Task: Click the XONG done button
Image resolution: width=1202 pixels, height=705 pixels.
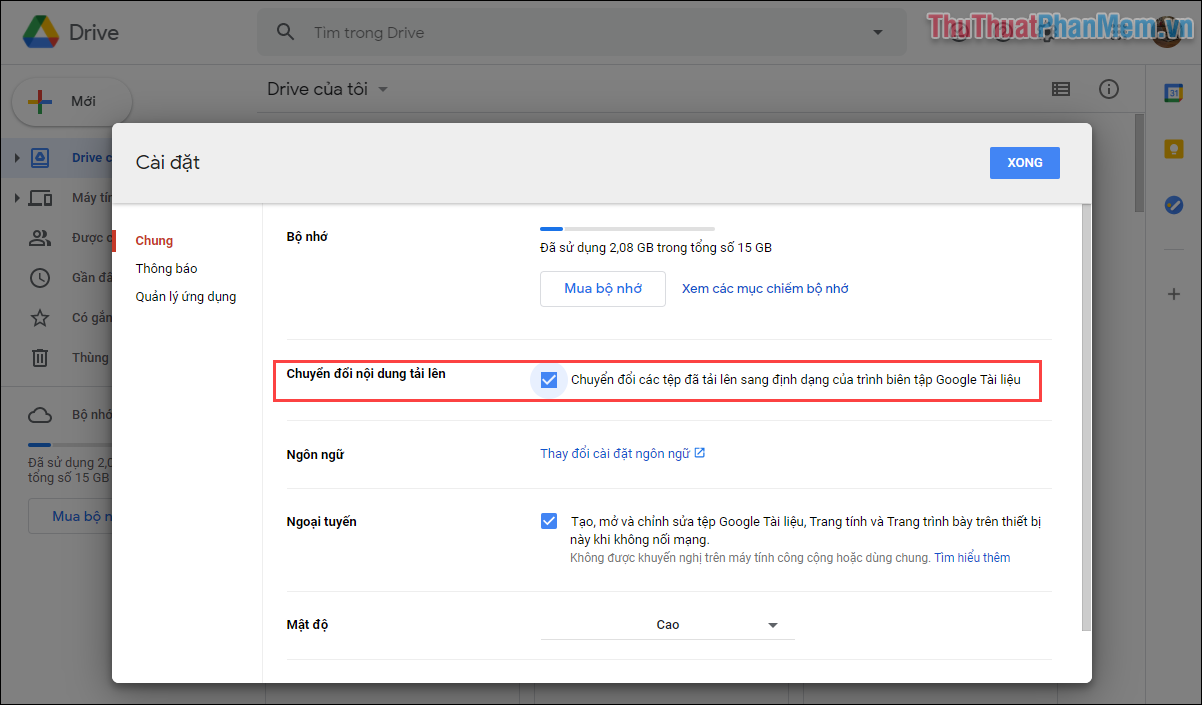Action: 1025,163
